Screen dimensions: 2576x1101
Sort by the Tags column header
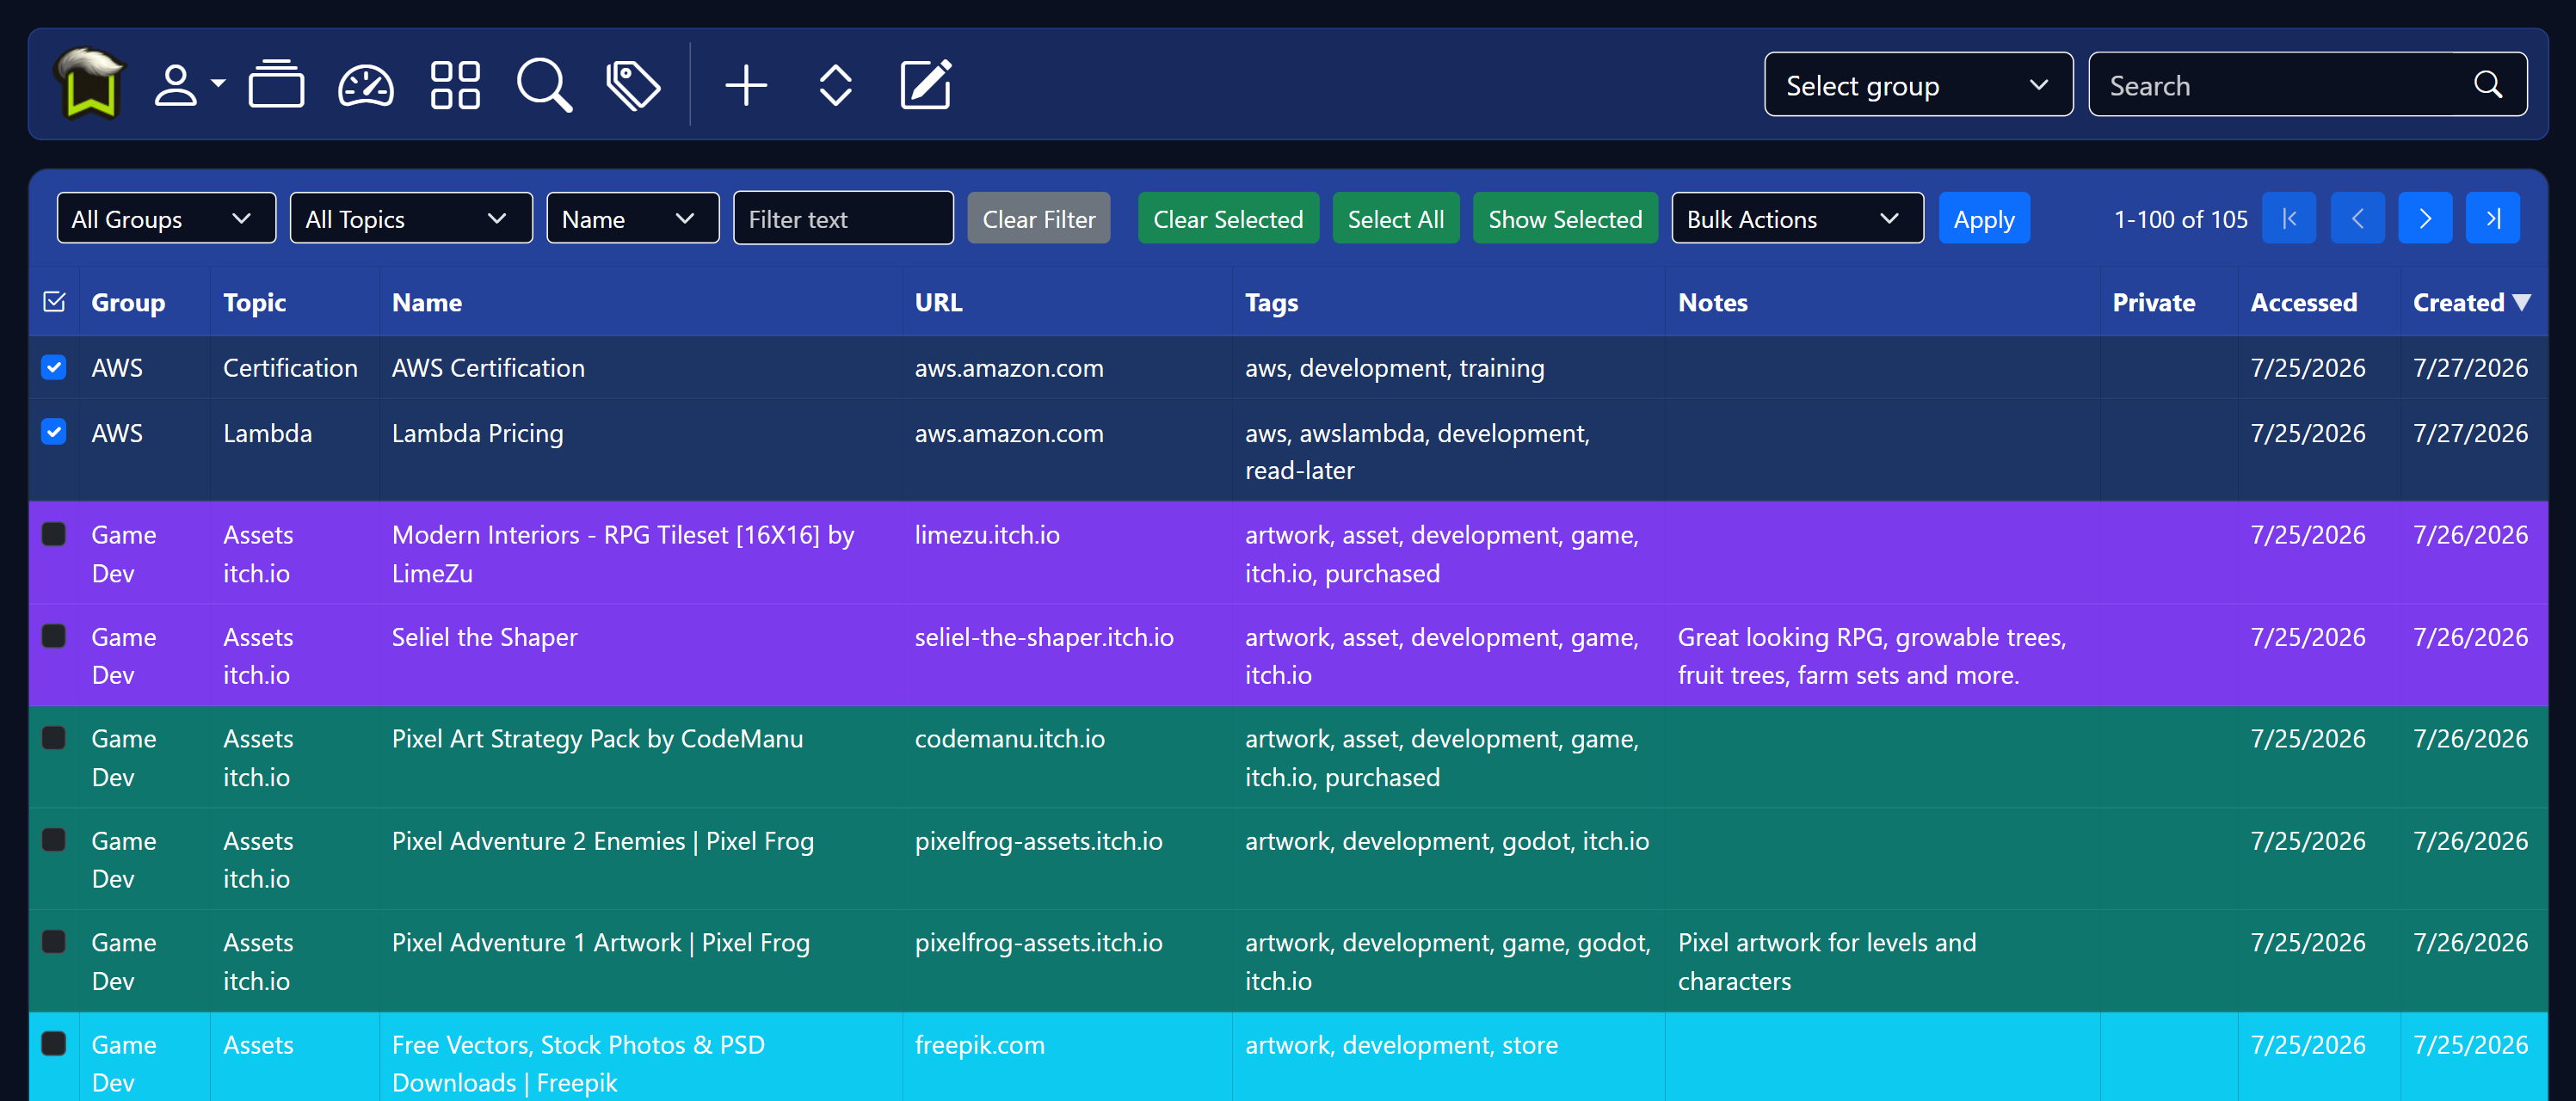[1271, 302]
